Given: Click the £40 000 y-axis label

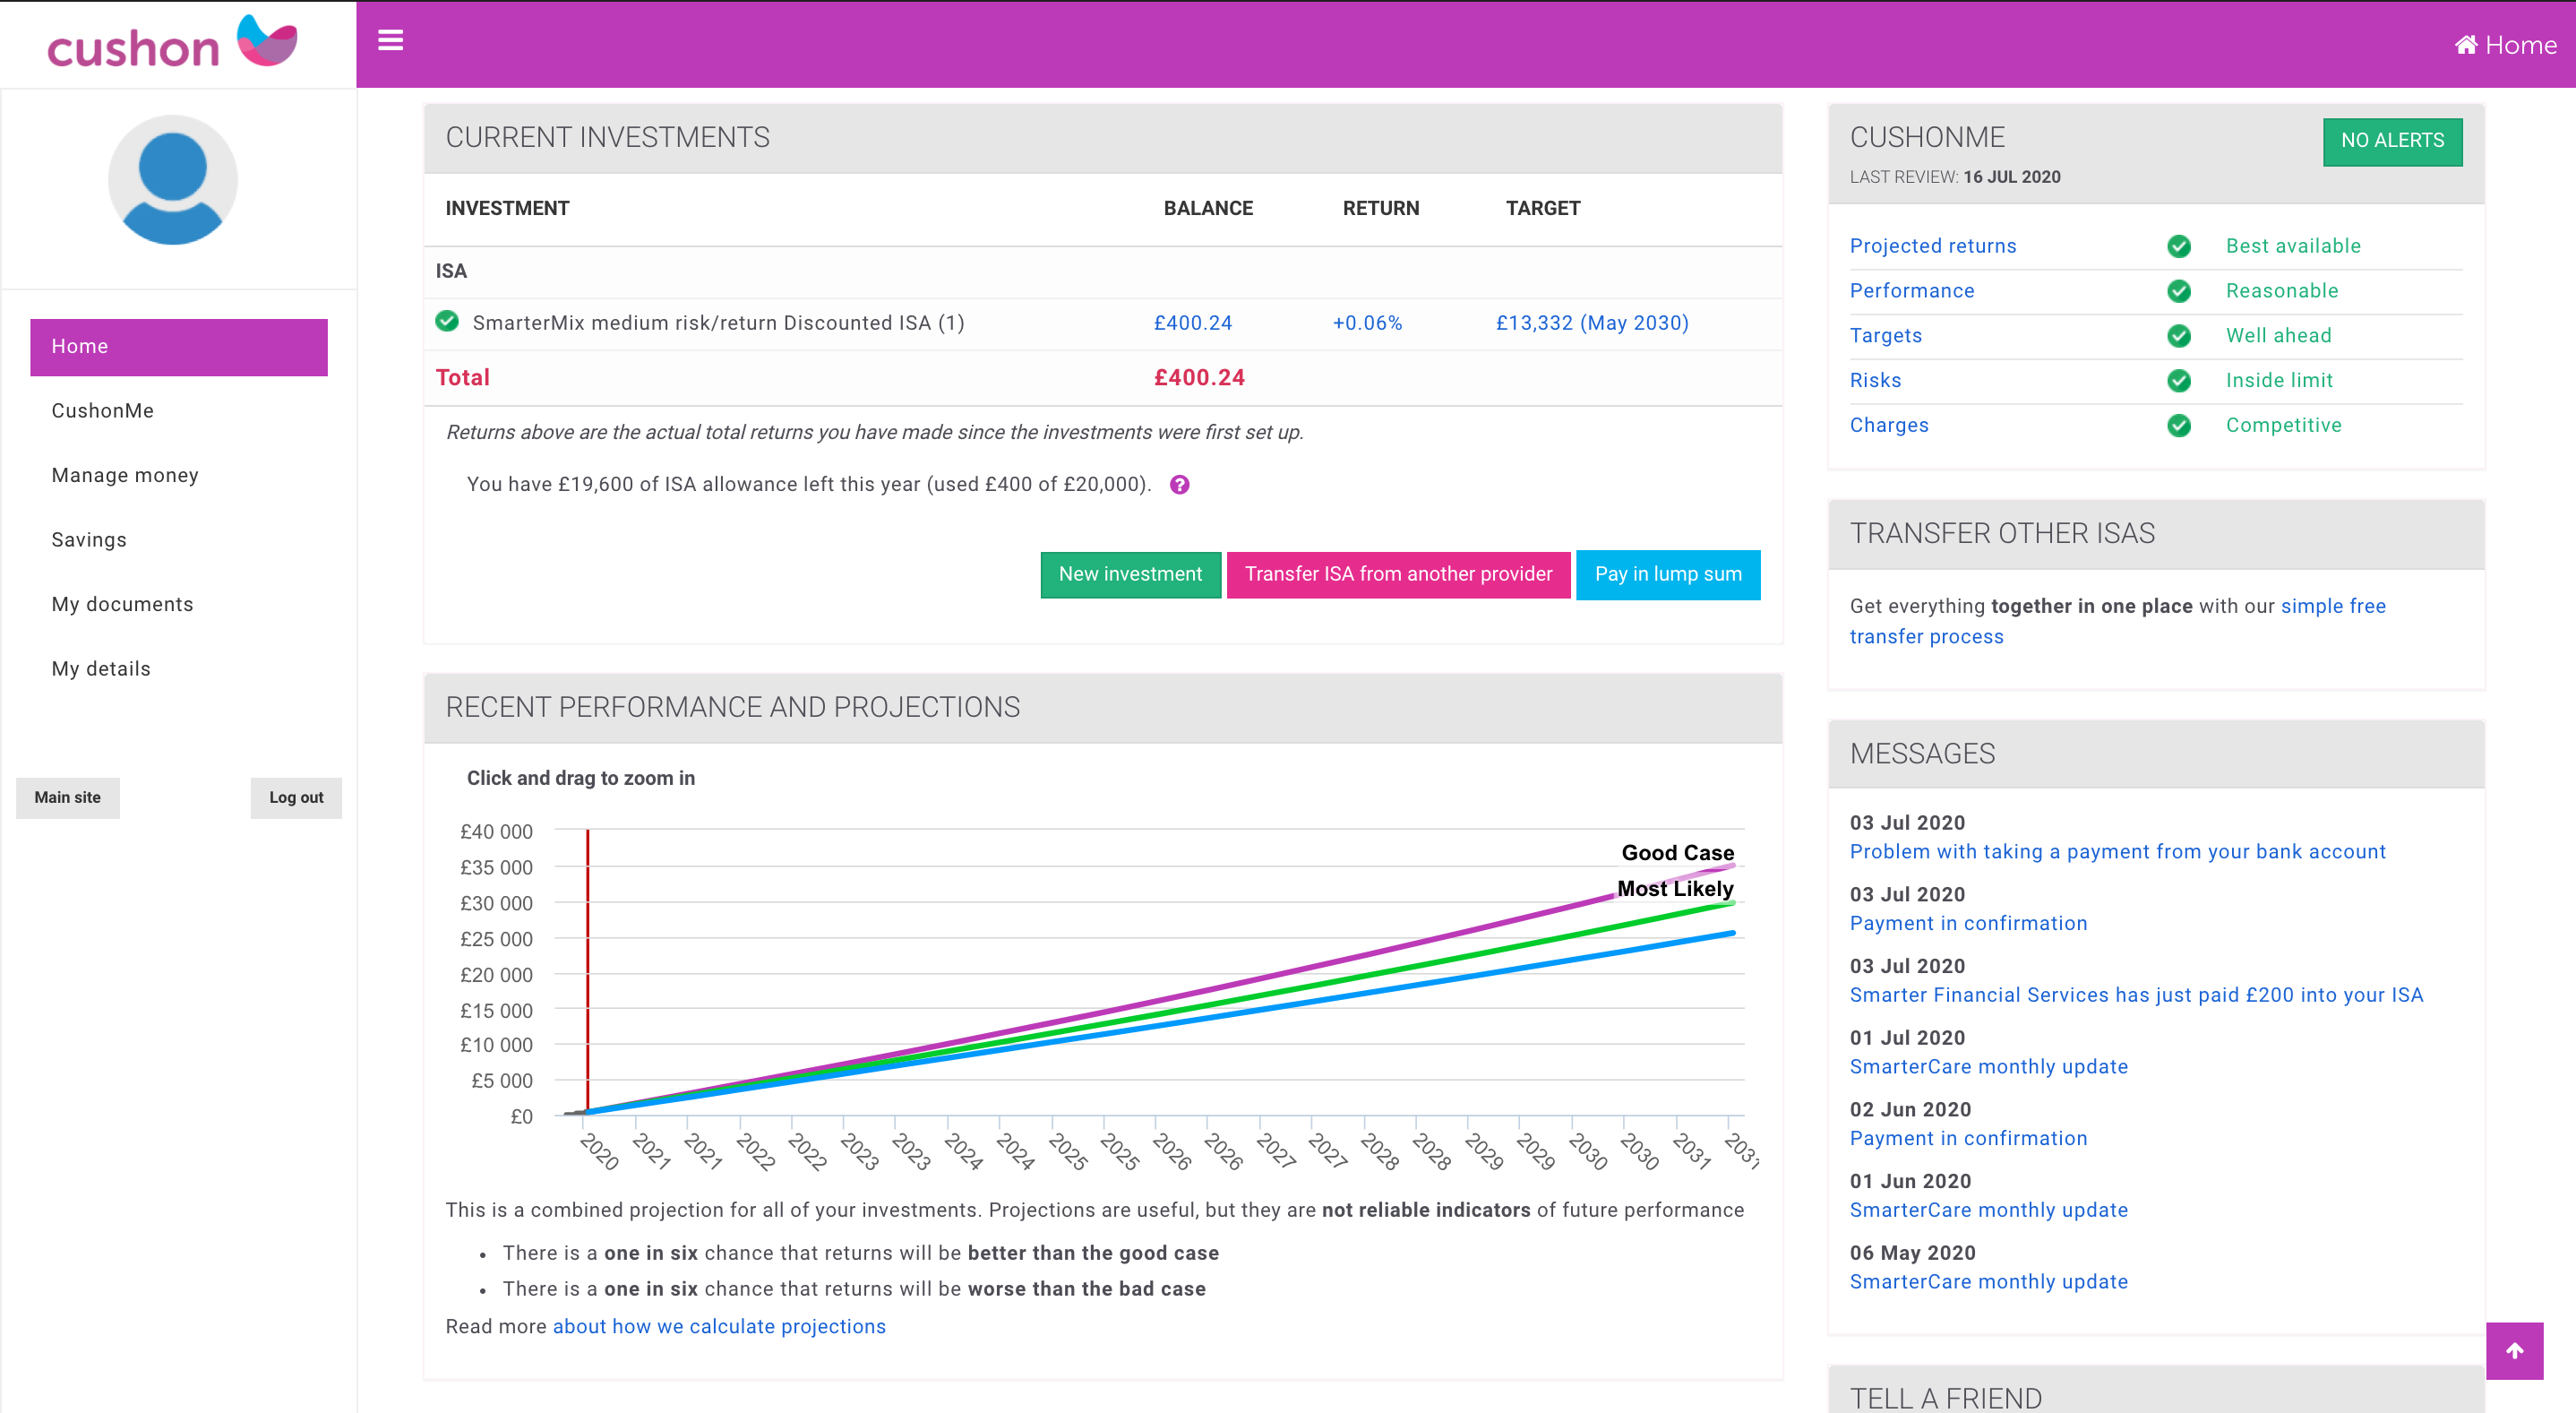Looking at the screenshot, I should tap(496, 832).
